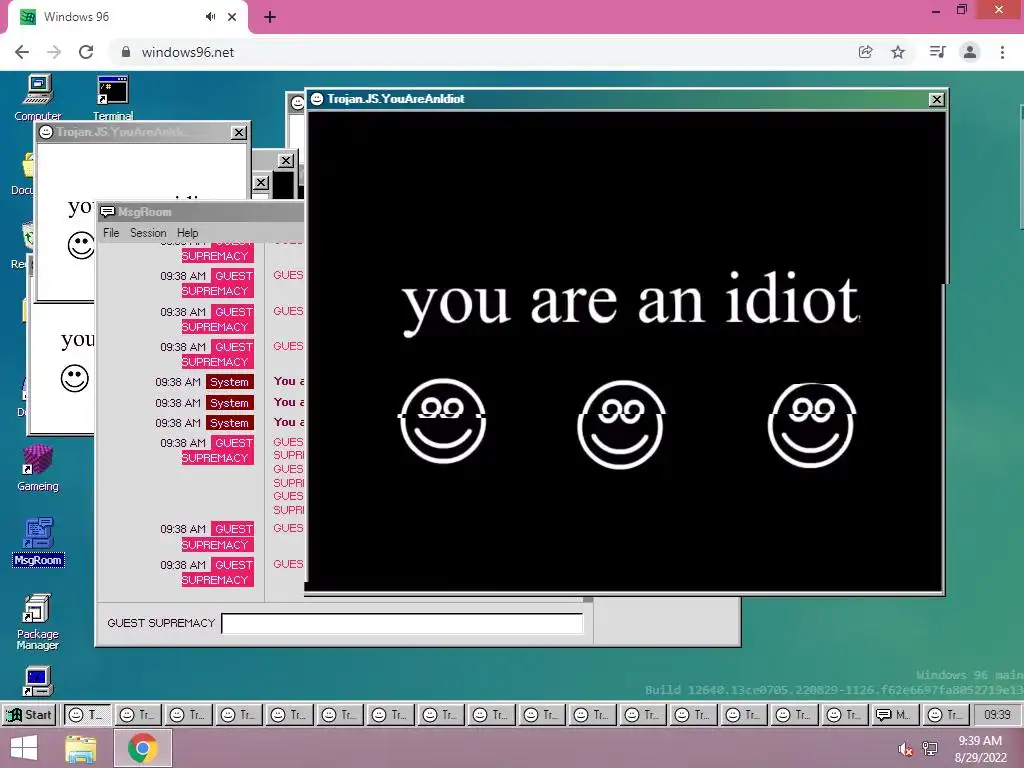
Task: Open Chrome media controls icon
Action: [937, 52]
